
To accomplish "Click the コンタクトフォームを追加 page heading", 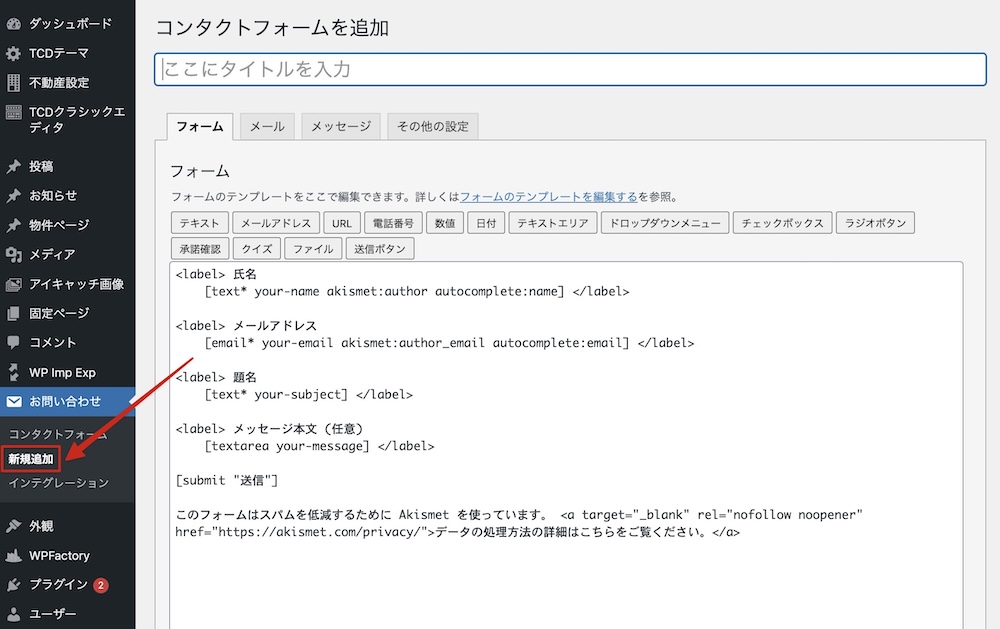I will pos(272,27).
